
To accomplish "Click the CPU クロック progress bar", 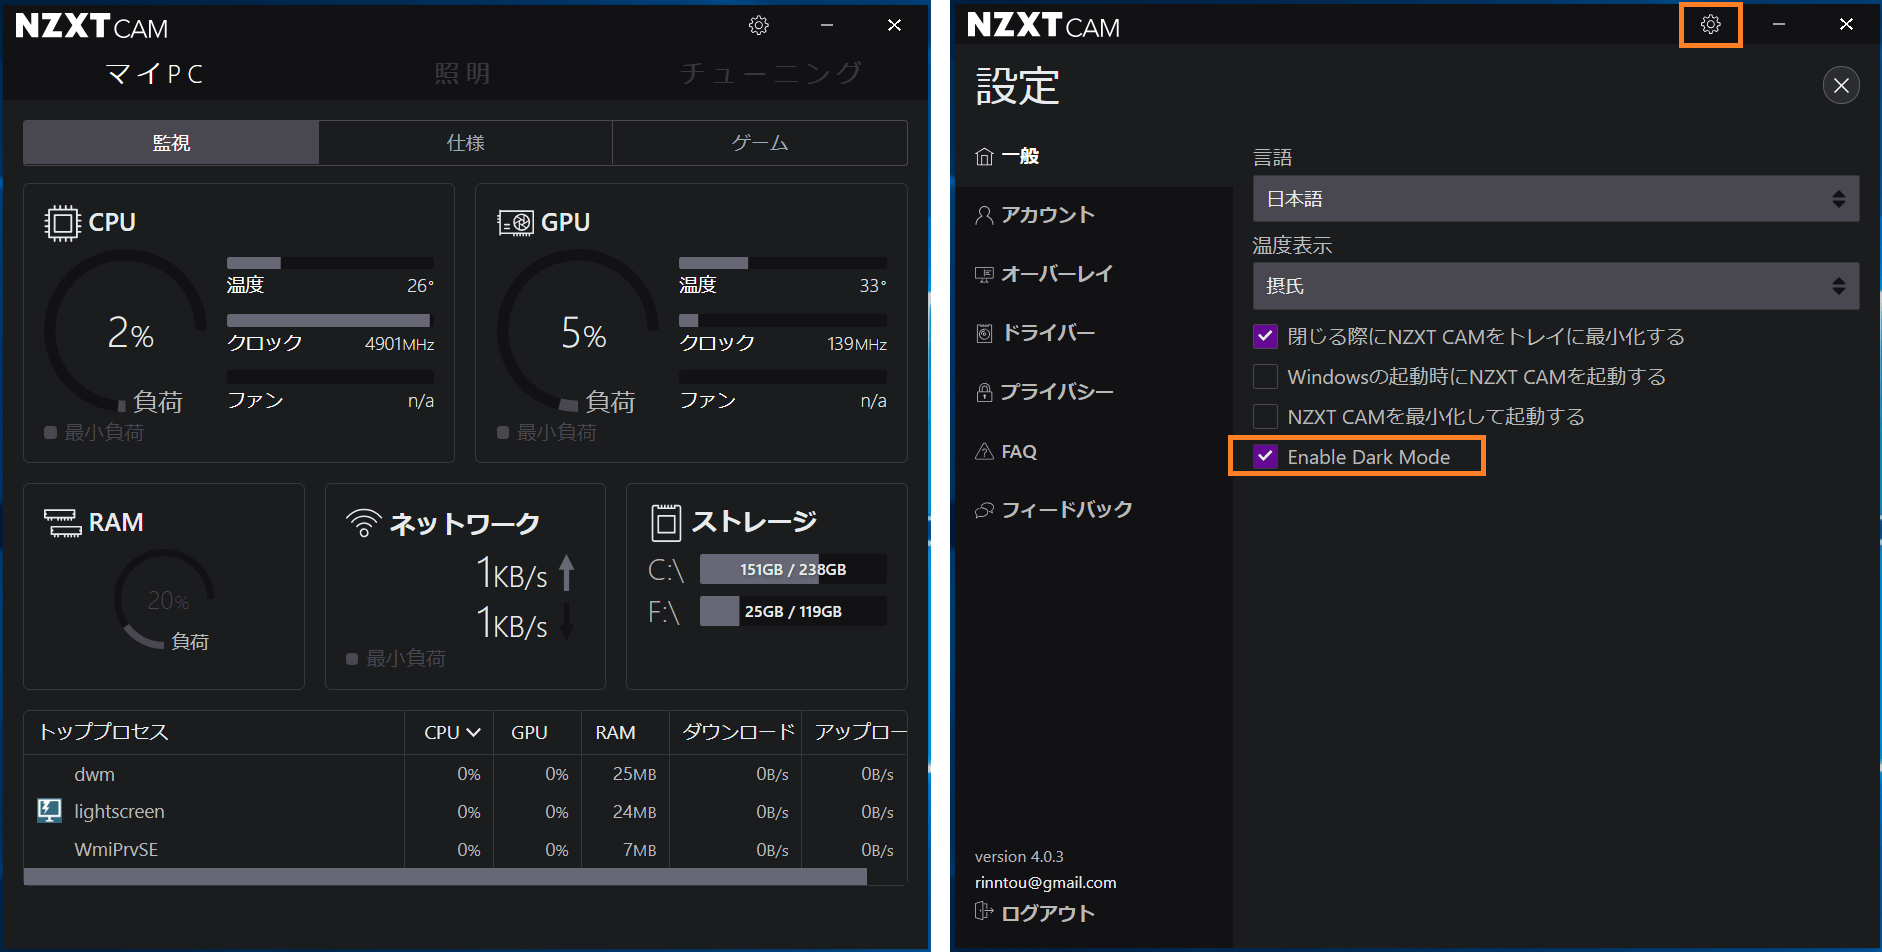I will pyautogui.click(x=330, y=321).
